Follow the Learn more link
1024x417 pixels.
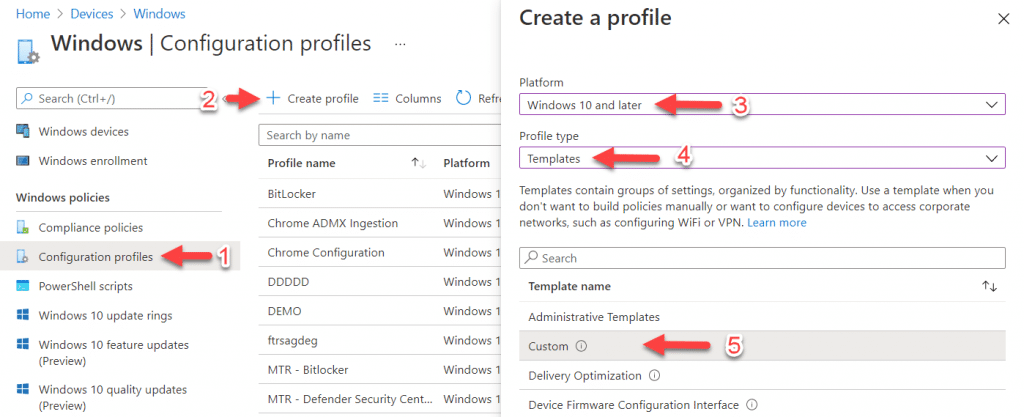click(x=776, y=223)
